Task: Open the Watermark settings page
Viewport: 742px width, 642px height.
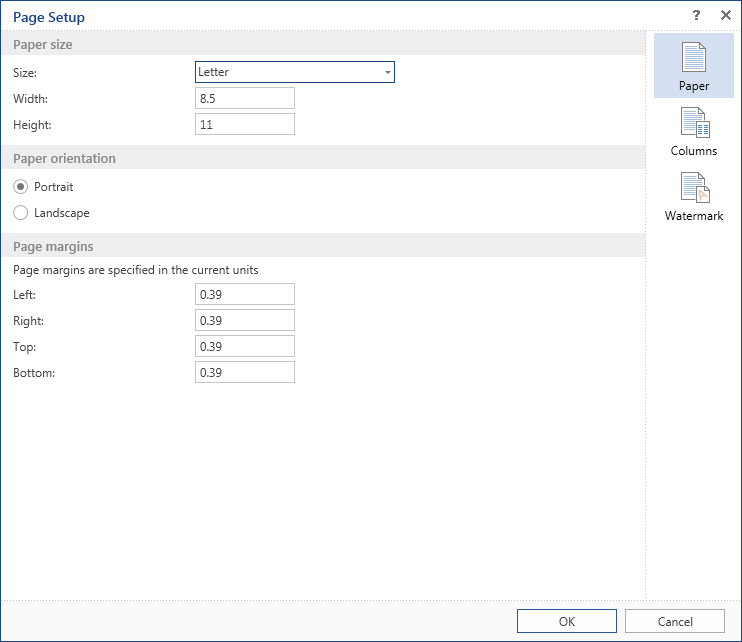Action: pos(693,196)
